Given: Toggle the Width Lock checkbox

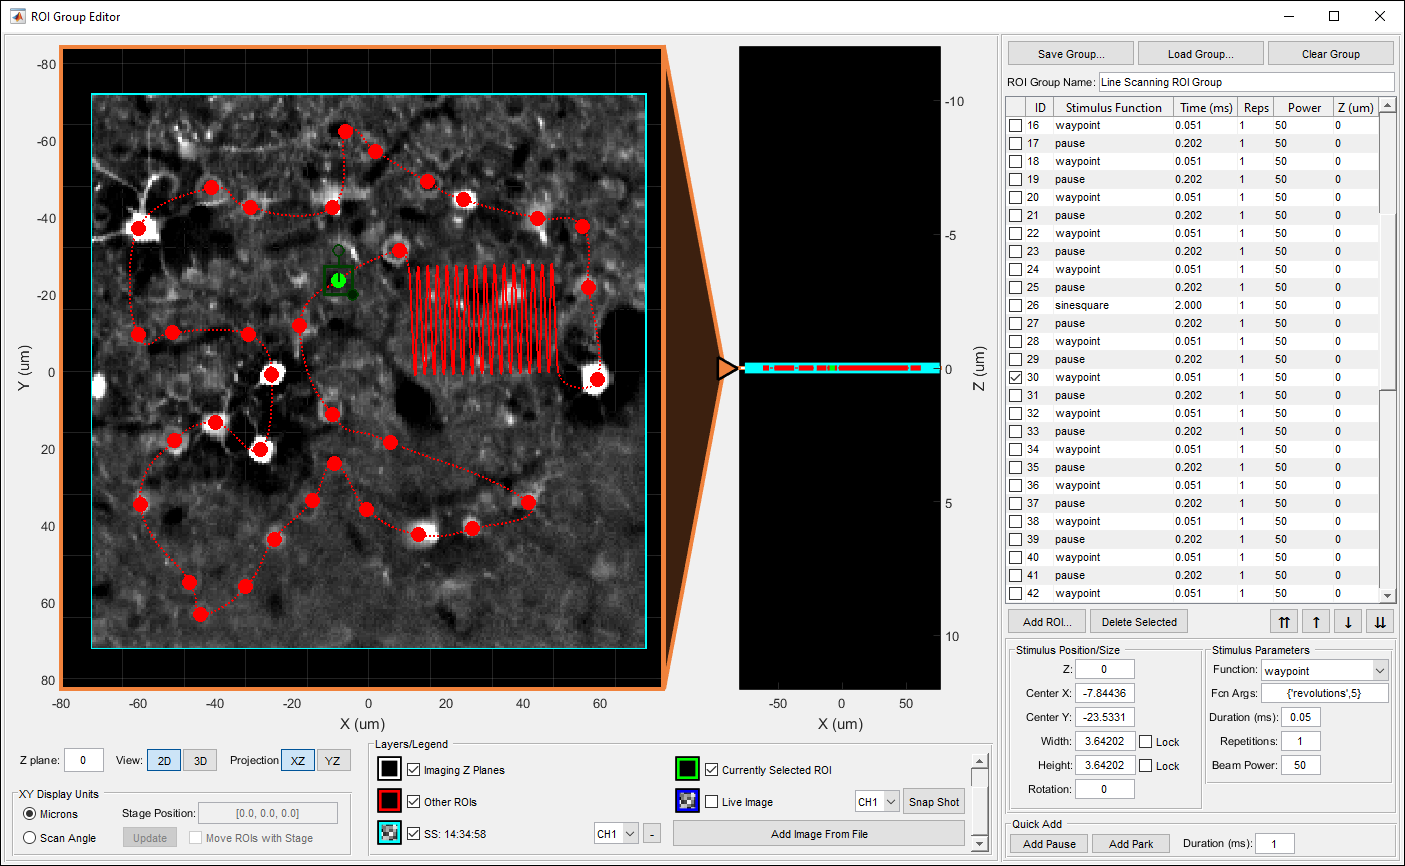Looking at the screenshot, I should tap(1146, 742).
